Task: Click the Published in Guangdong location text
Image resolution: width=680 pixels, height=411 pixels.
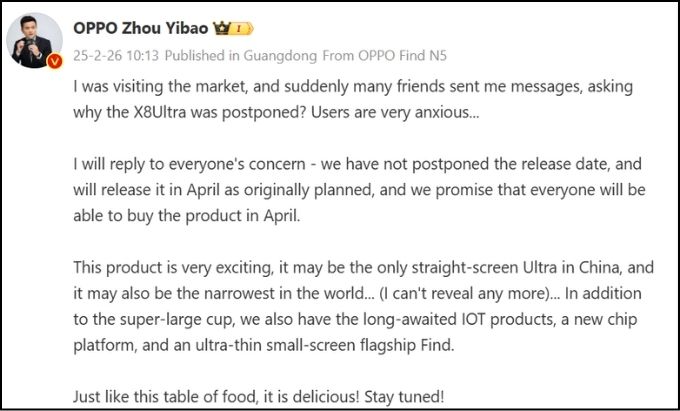Action: pyautogui.click(x=241, y=56)
